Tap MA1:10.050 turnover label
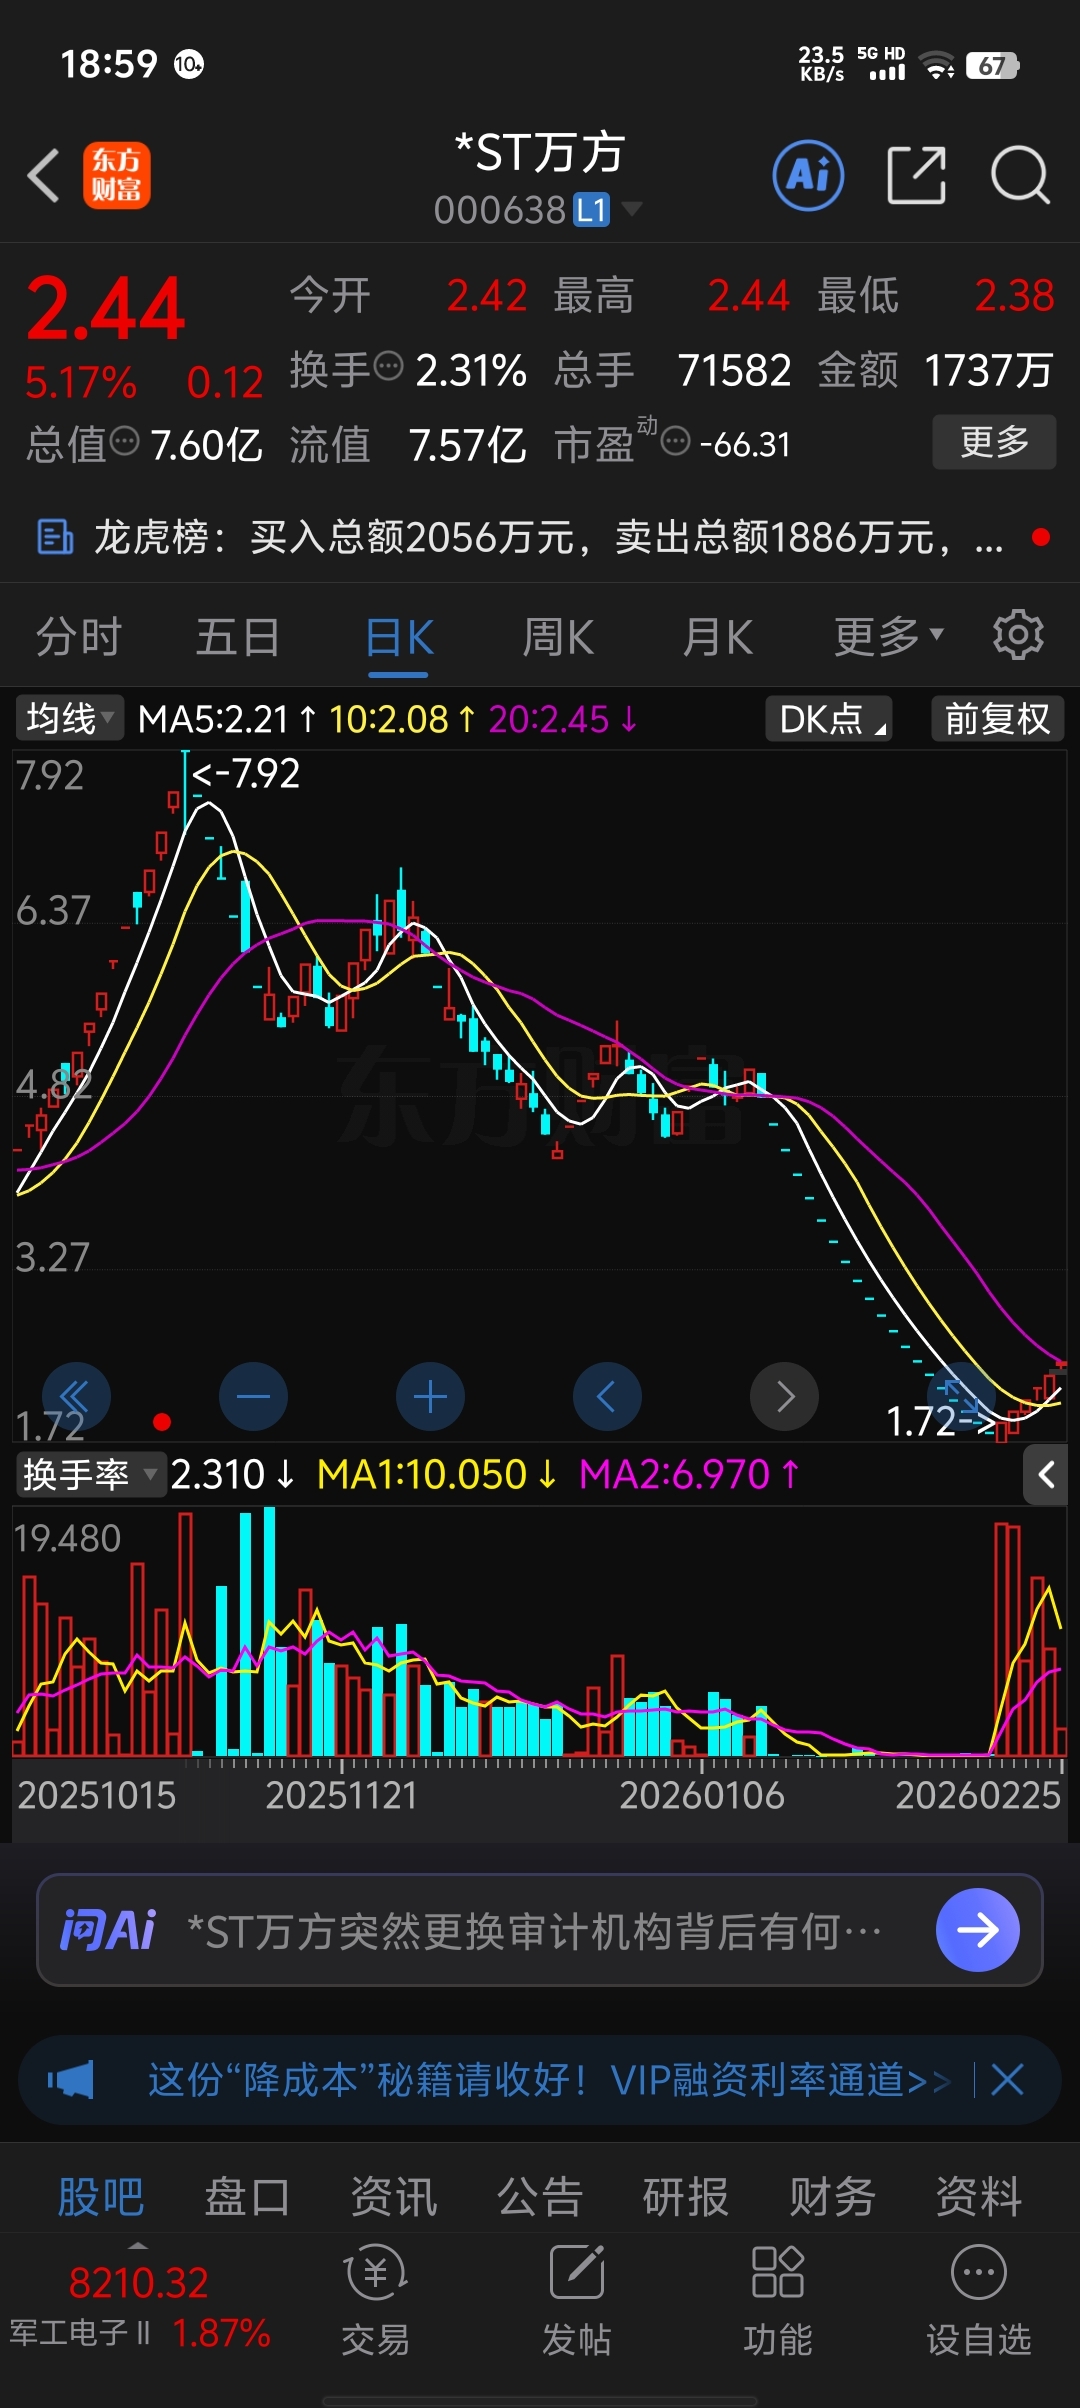This screenshot has height=2408, width=1080. [x=436, y=1474]
